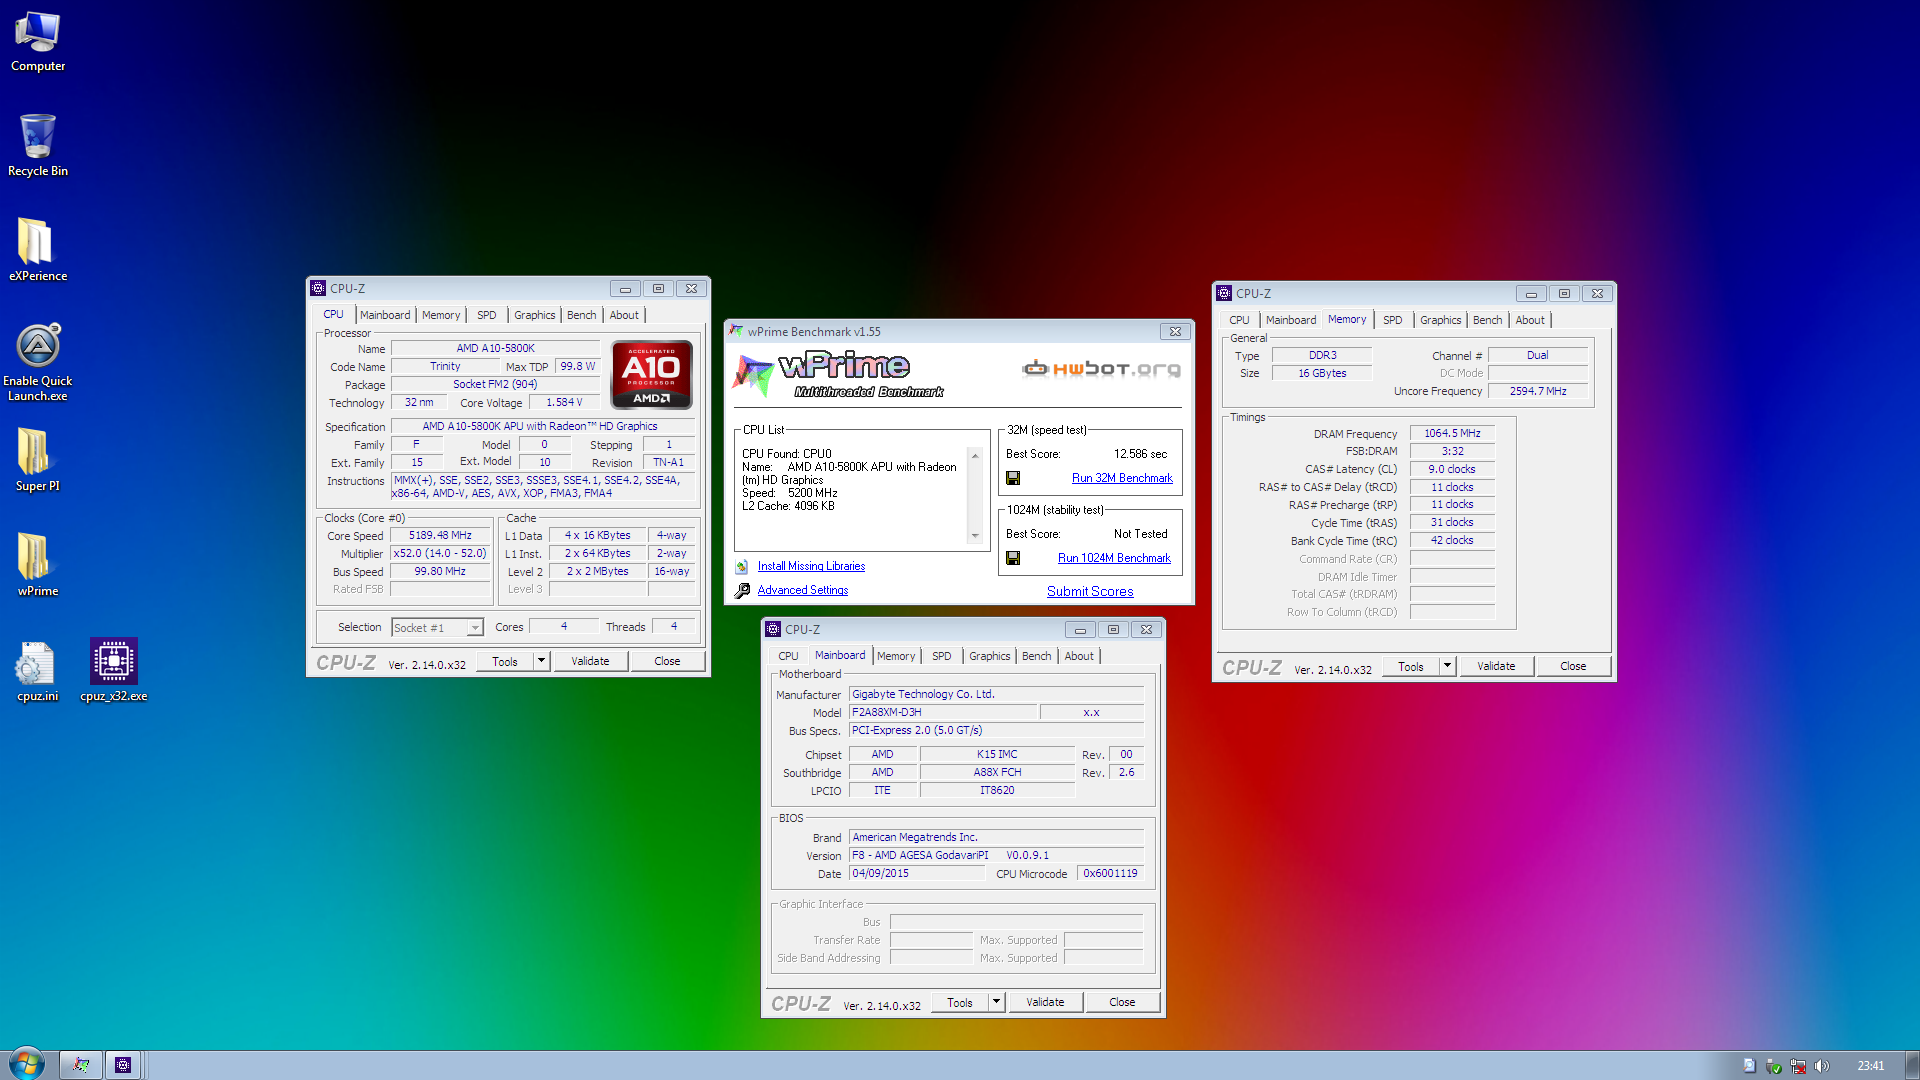Click the DRAM Frequency 1064.5 MHz value
This screenshot has height=1080, width=1920.
pyautogui.click(x=1452, y=433)
